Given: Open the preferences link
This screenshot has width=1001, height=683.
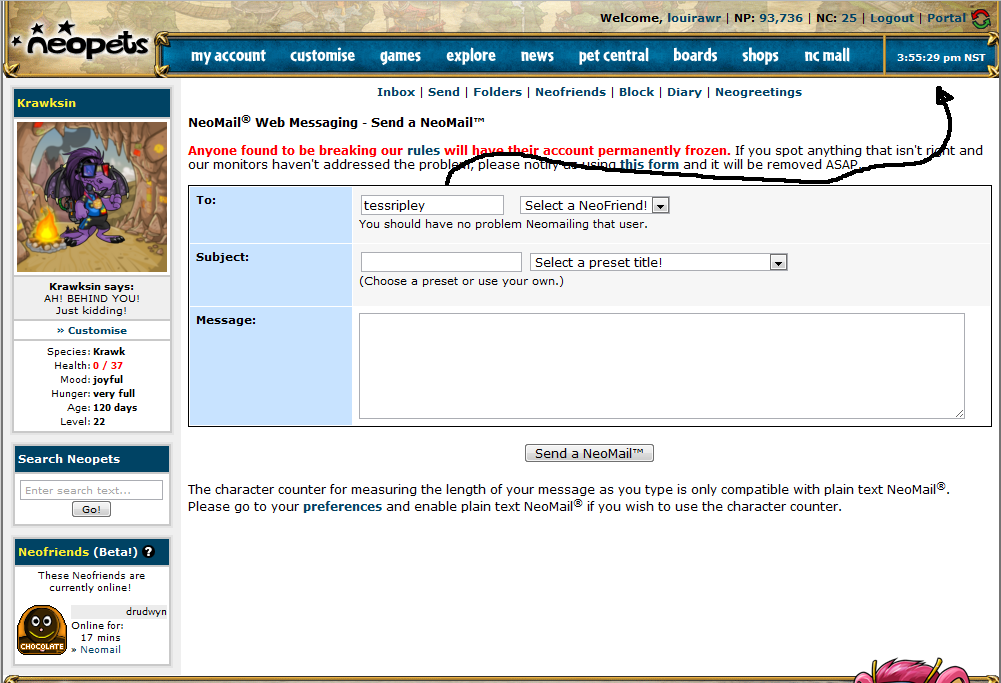Looking at the screenshot, I should pyautogui.click(x=342, y=507).
